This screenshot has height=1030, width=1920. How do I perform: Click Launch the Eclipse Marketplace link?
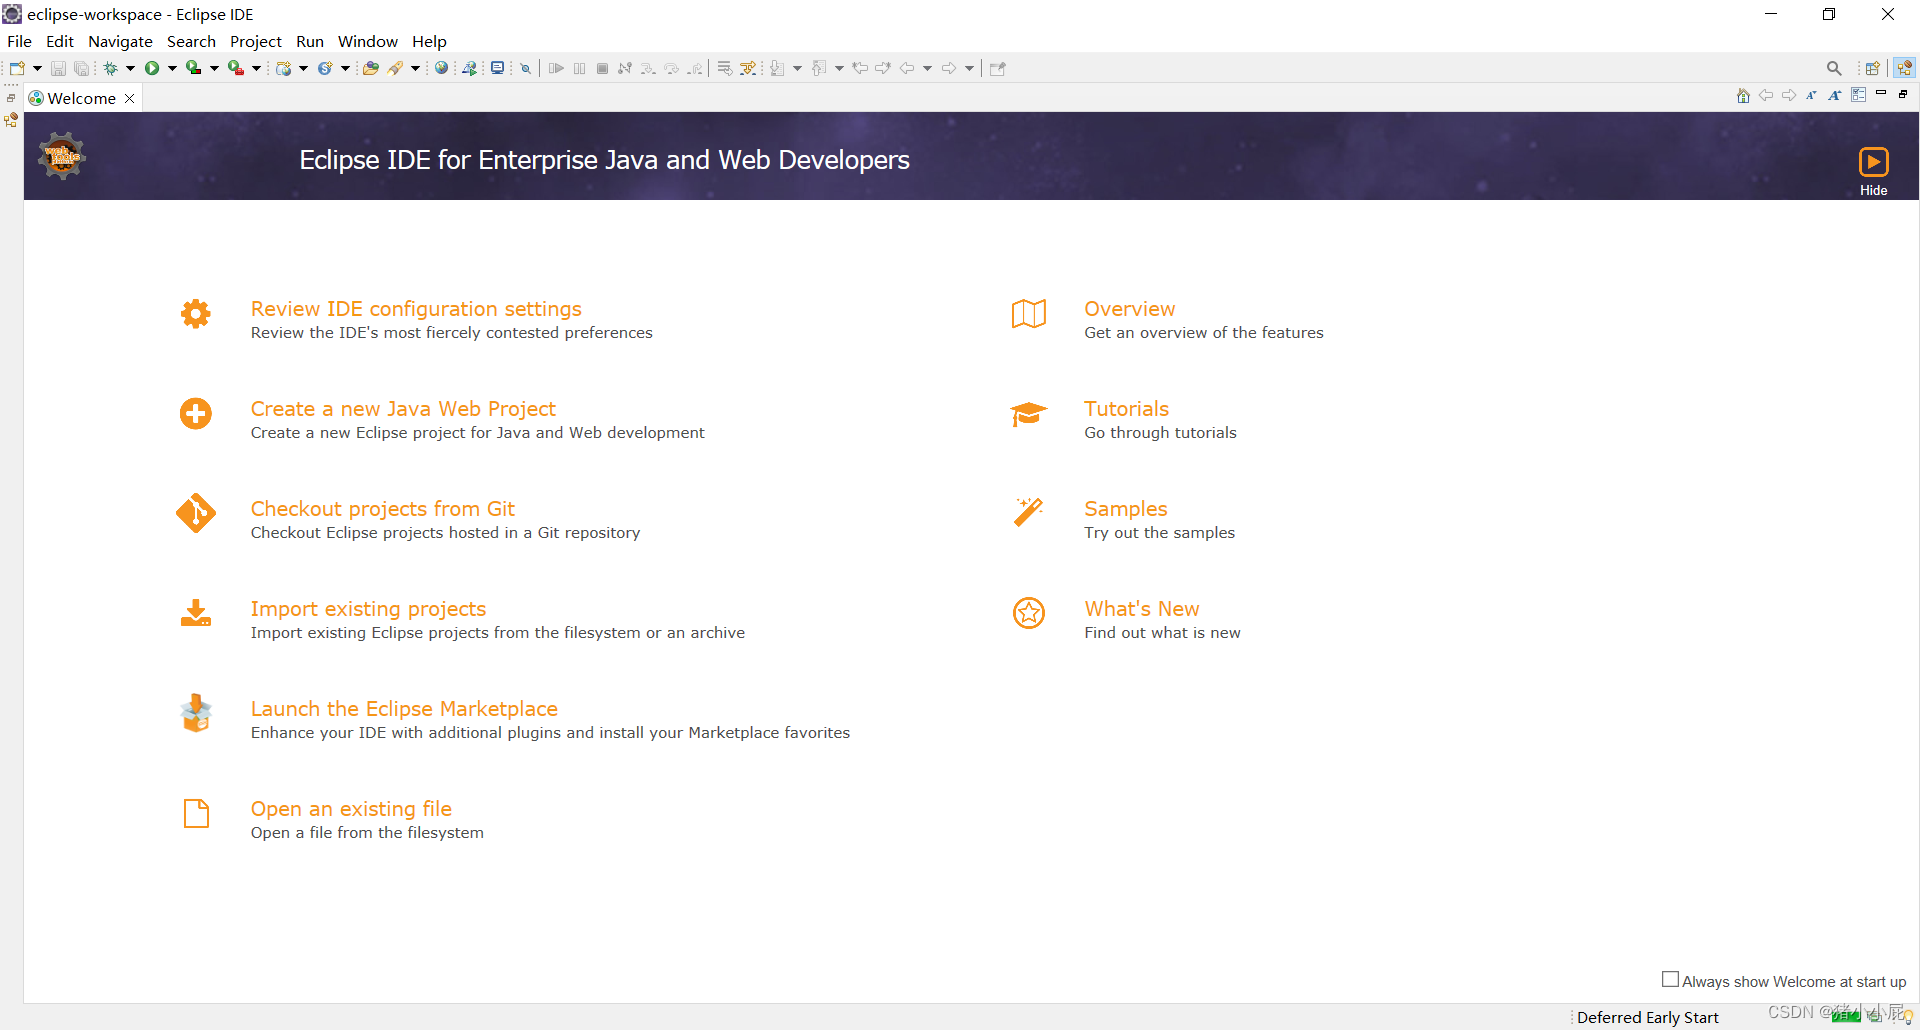click(404, 709)
